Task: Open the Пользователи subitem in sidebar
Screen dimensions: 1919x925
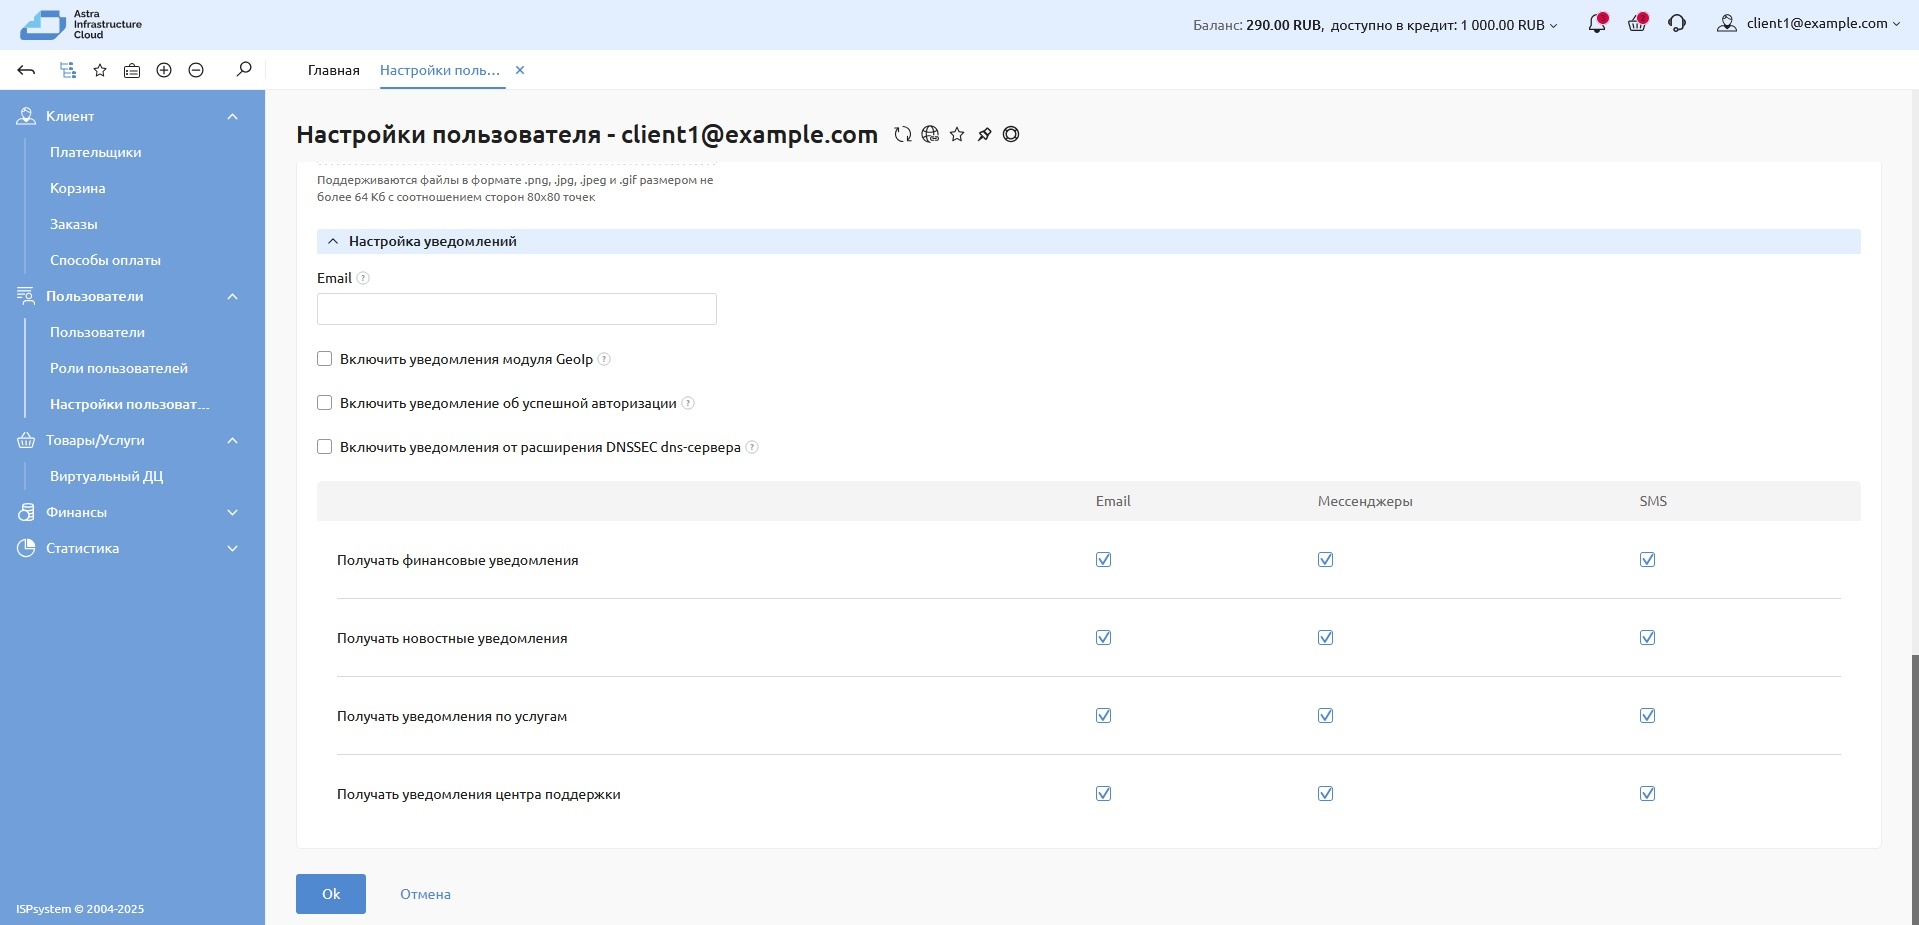Action: (x=97, y=332)
